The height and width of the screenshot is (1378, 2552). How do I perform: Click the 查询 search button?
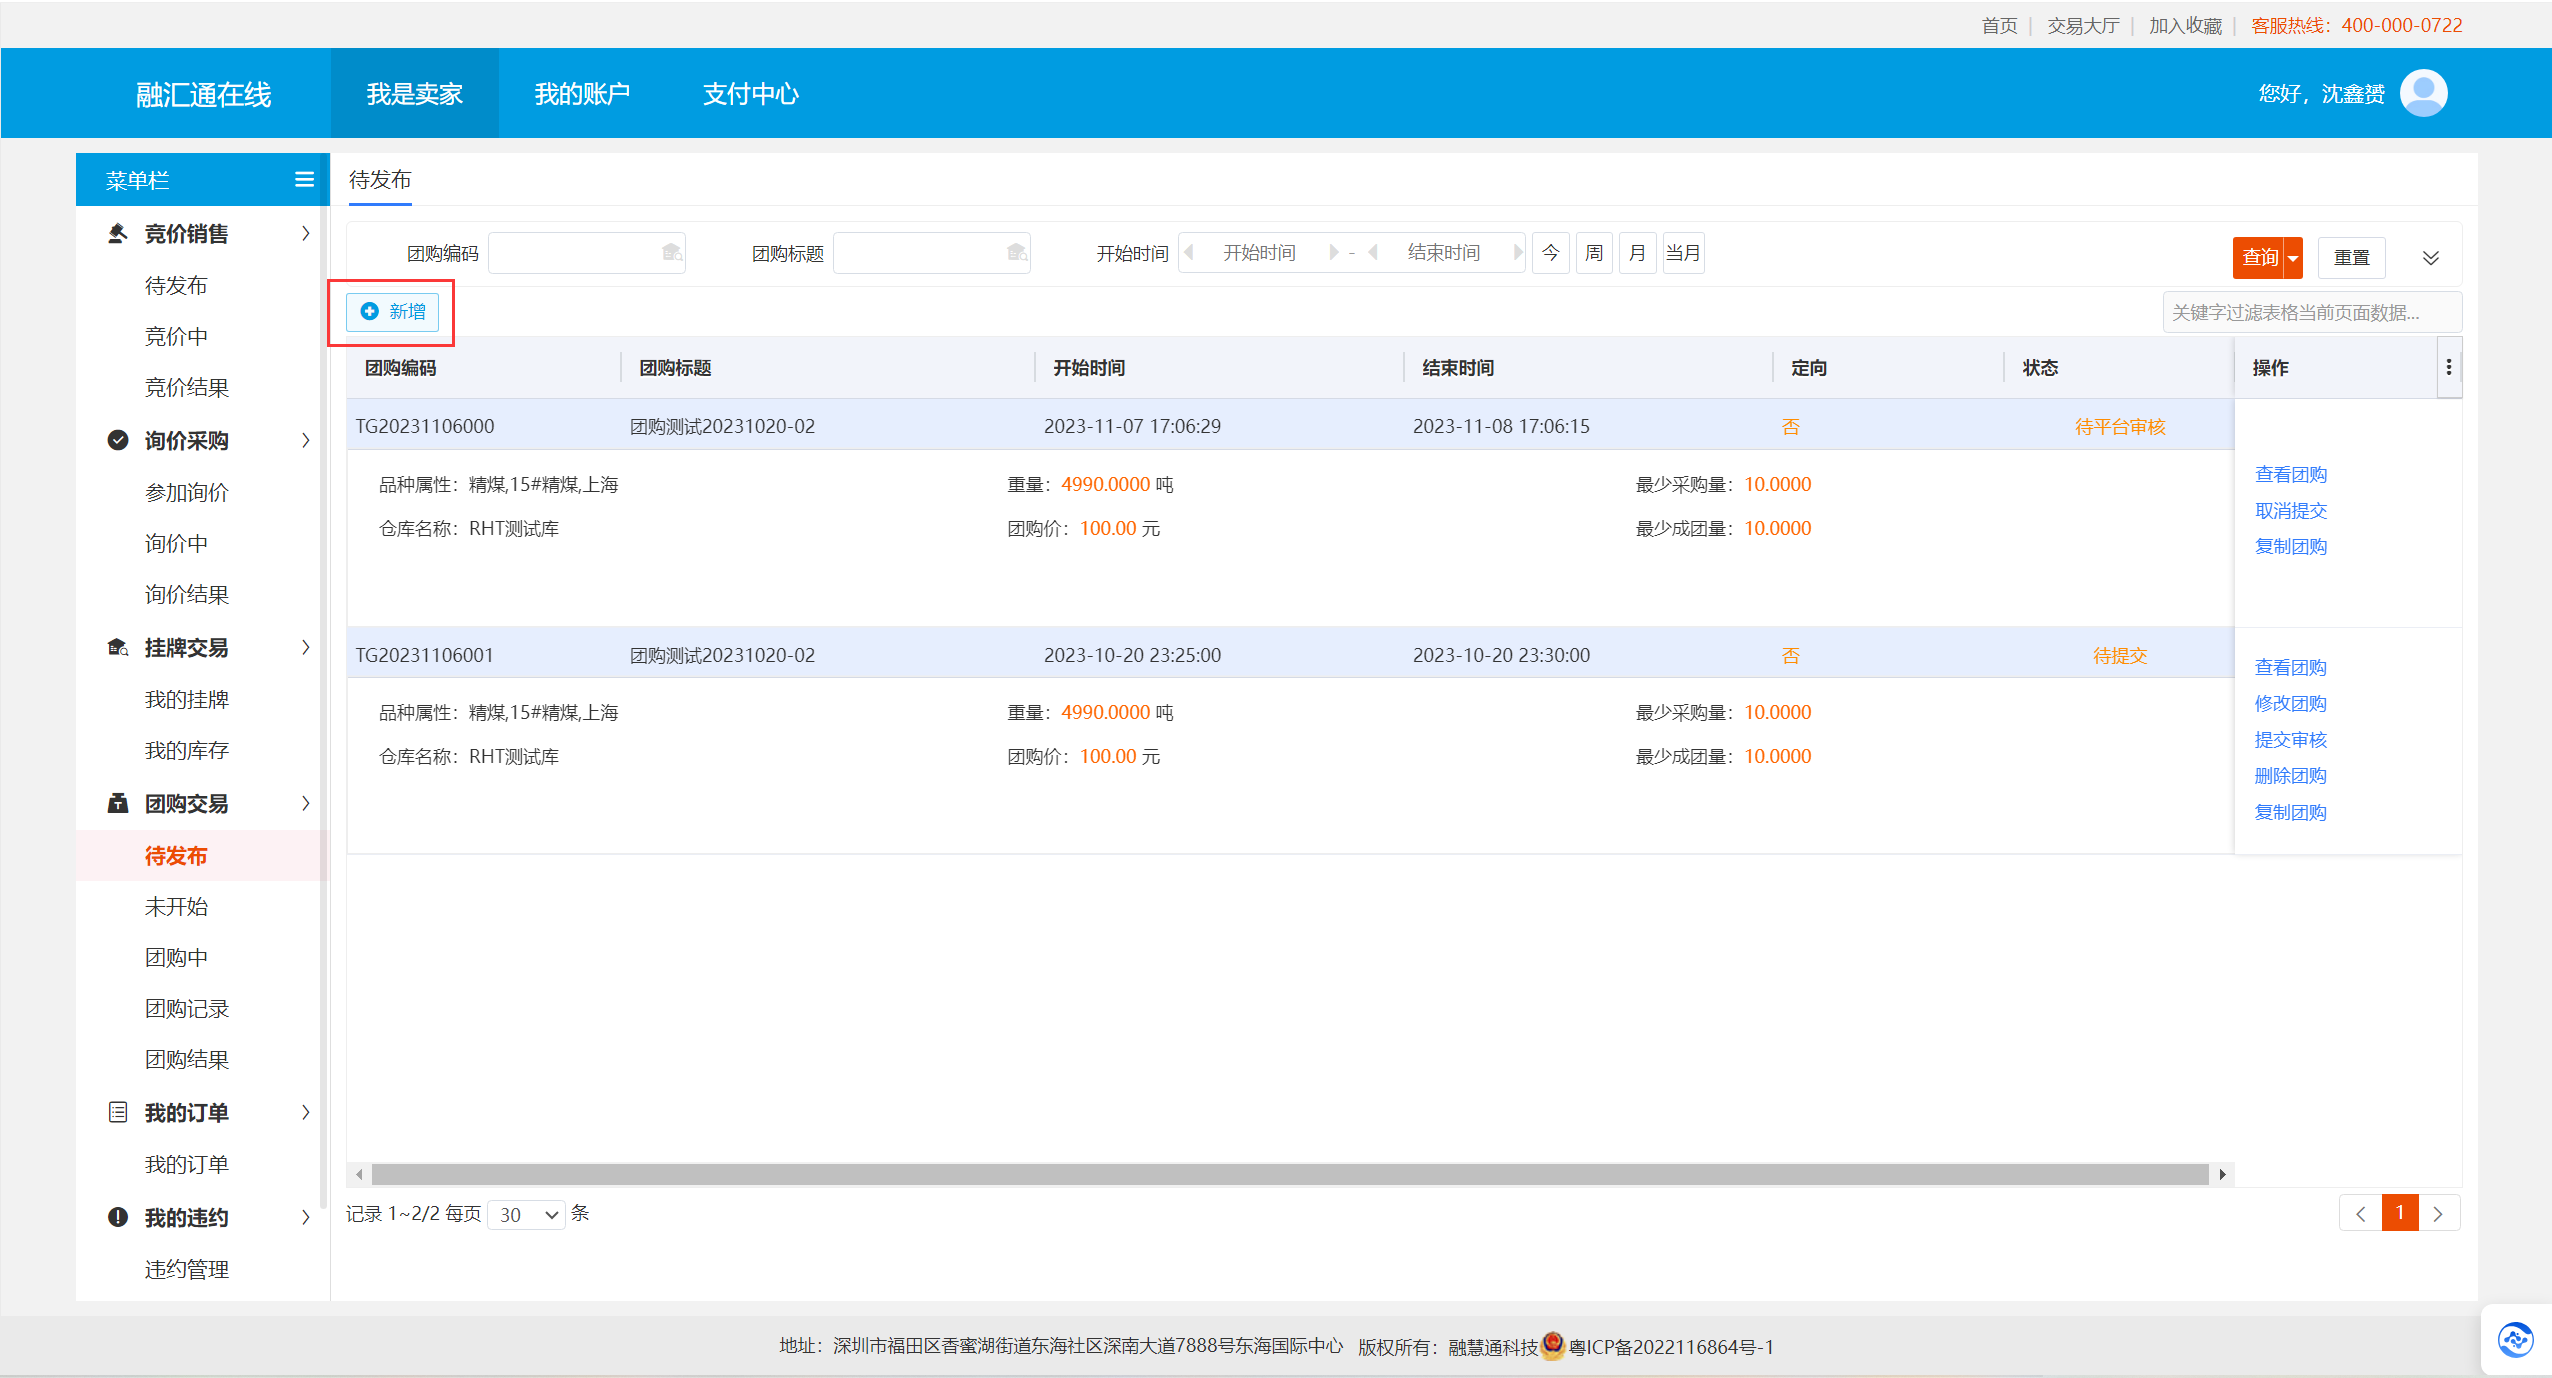(2259, 258)
